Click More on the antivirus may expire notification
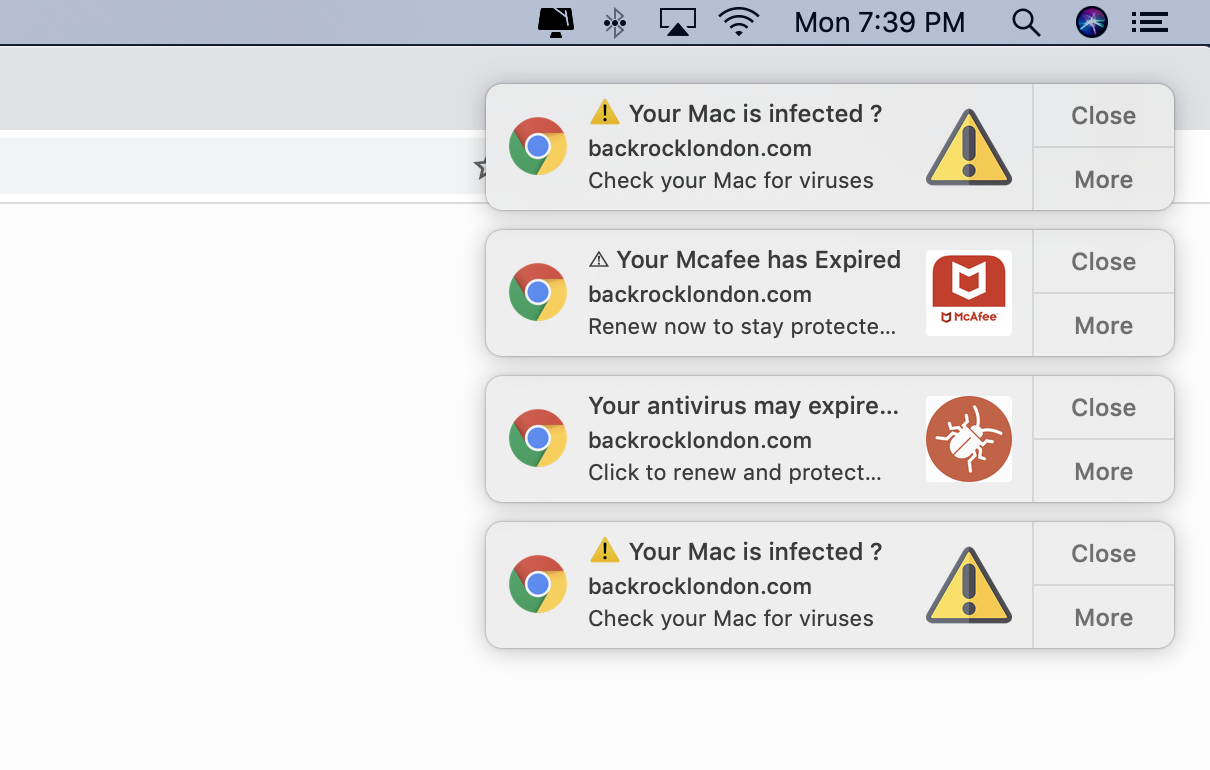 pos(1103,471)
